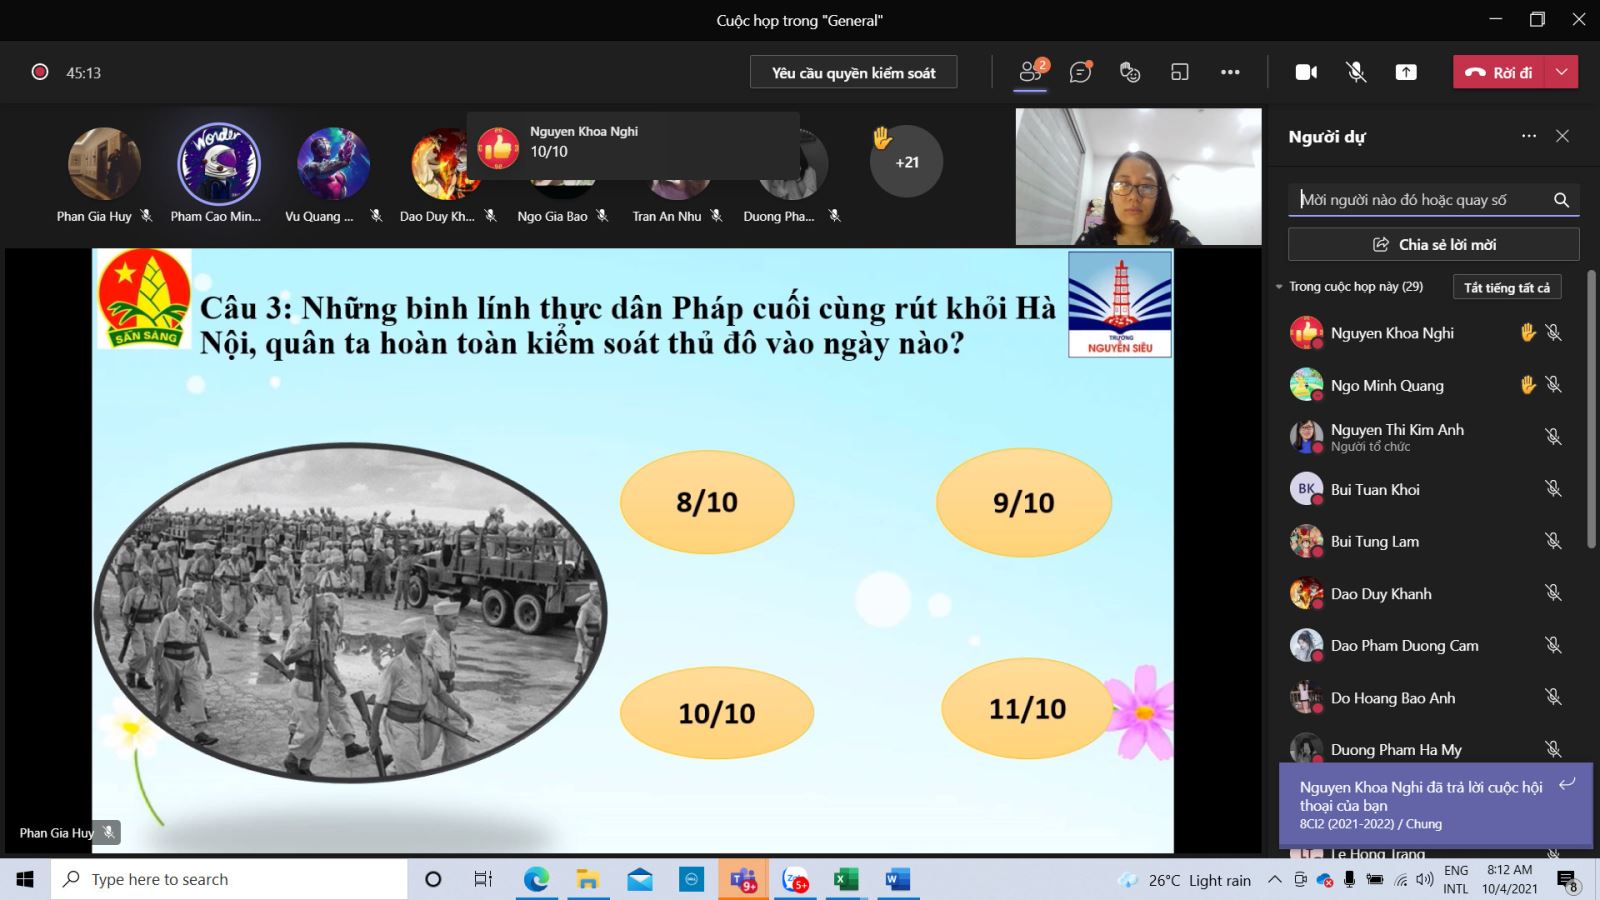Open Windows notification center icon

click(1568, 880)
